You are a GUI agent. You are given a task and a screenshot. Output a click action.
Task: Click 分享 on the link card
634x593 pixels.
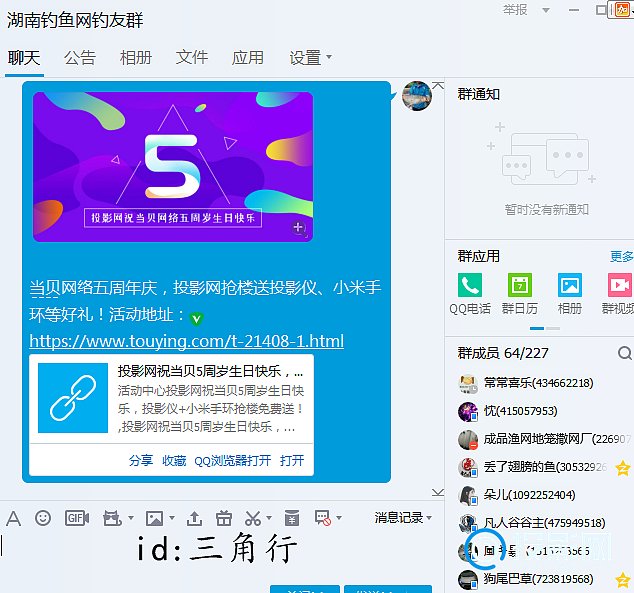pos(141,460)
